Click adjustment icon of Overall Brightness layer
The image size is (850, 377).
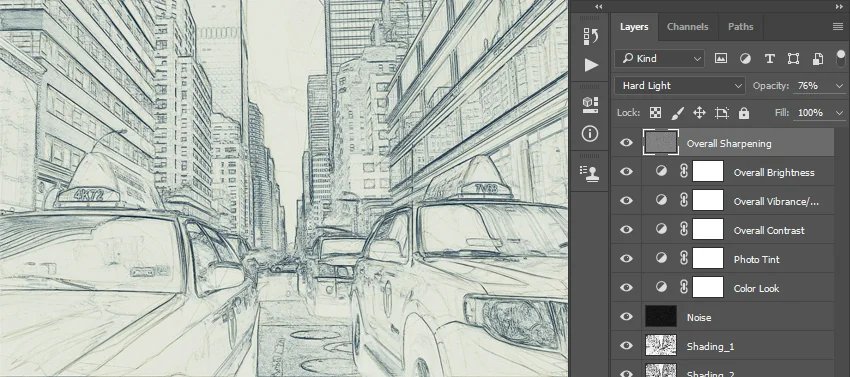coord(661,171)
